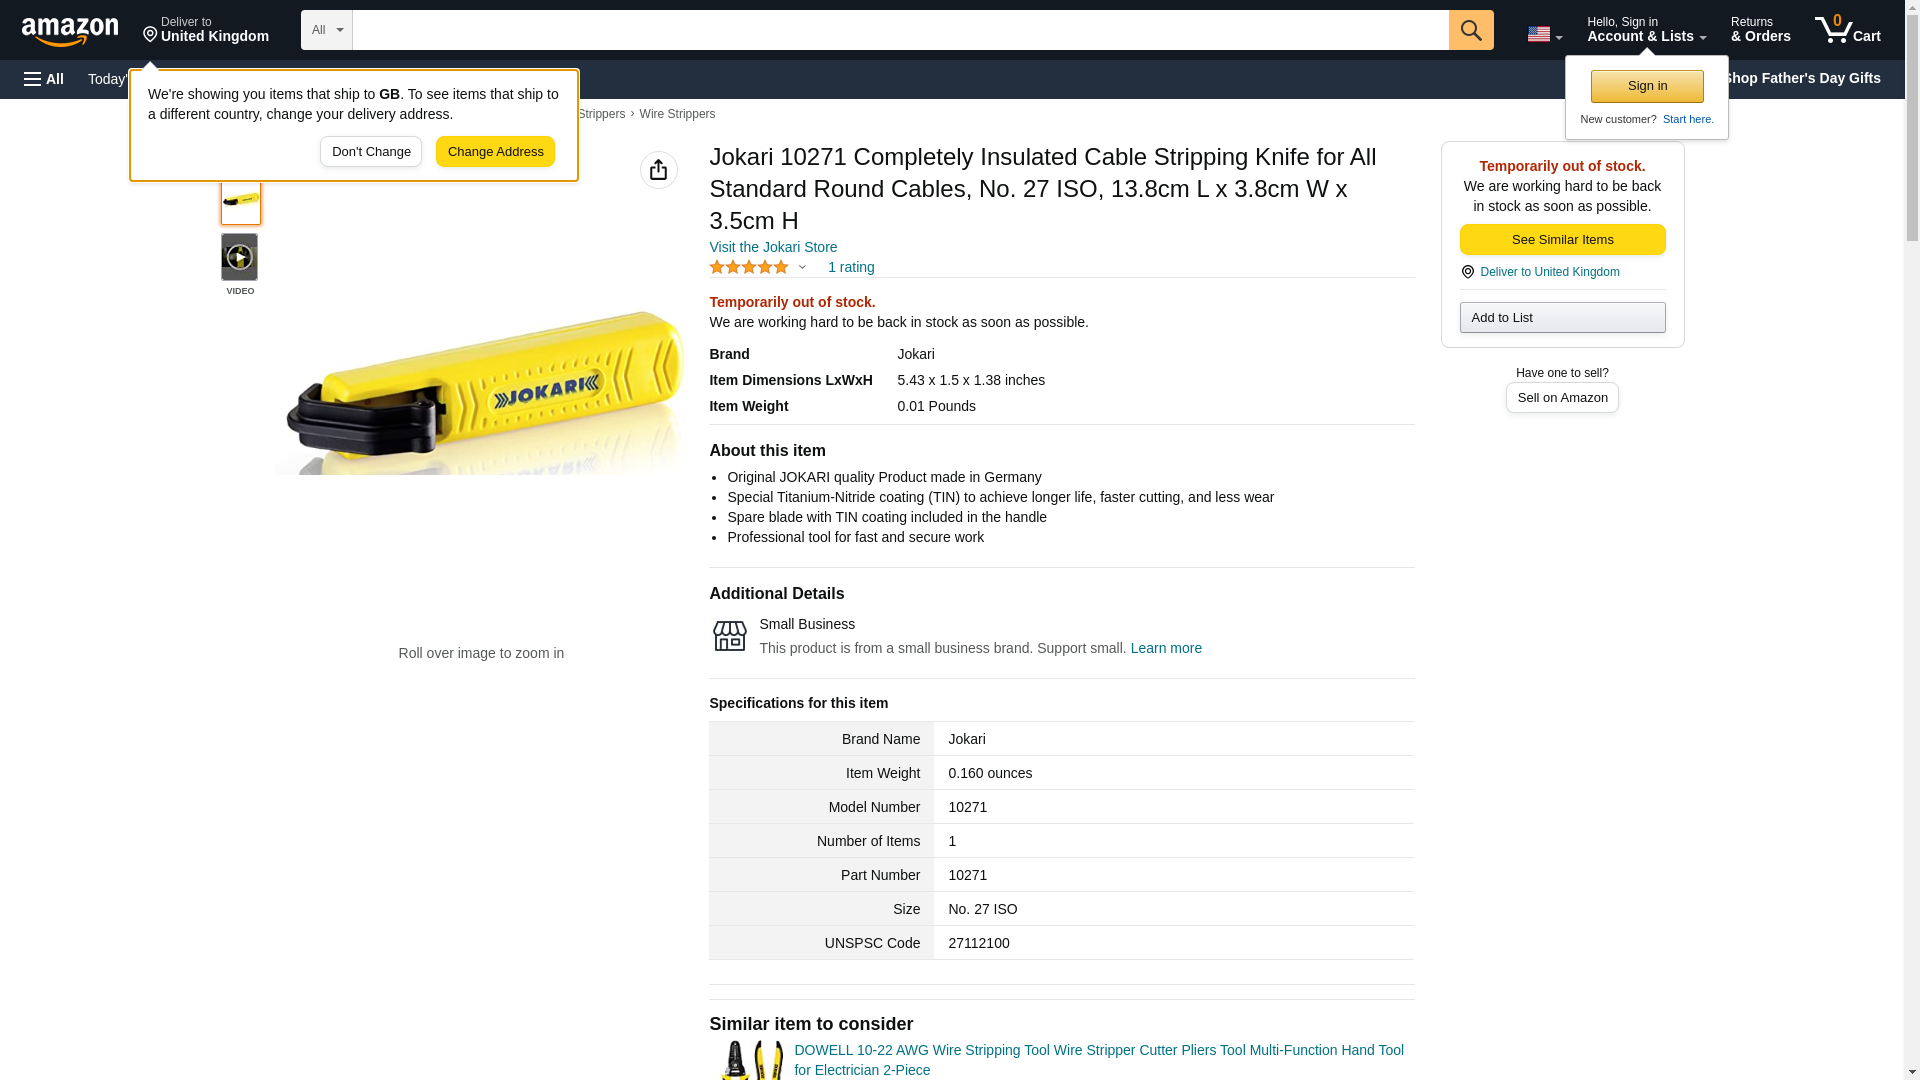The image size is (1920, 1080).
Task: Click the Sign in button
Action: pos(1647,86)
